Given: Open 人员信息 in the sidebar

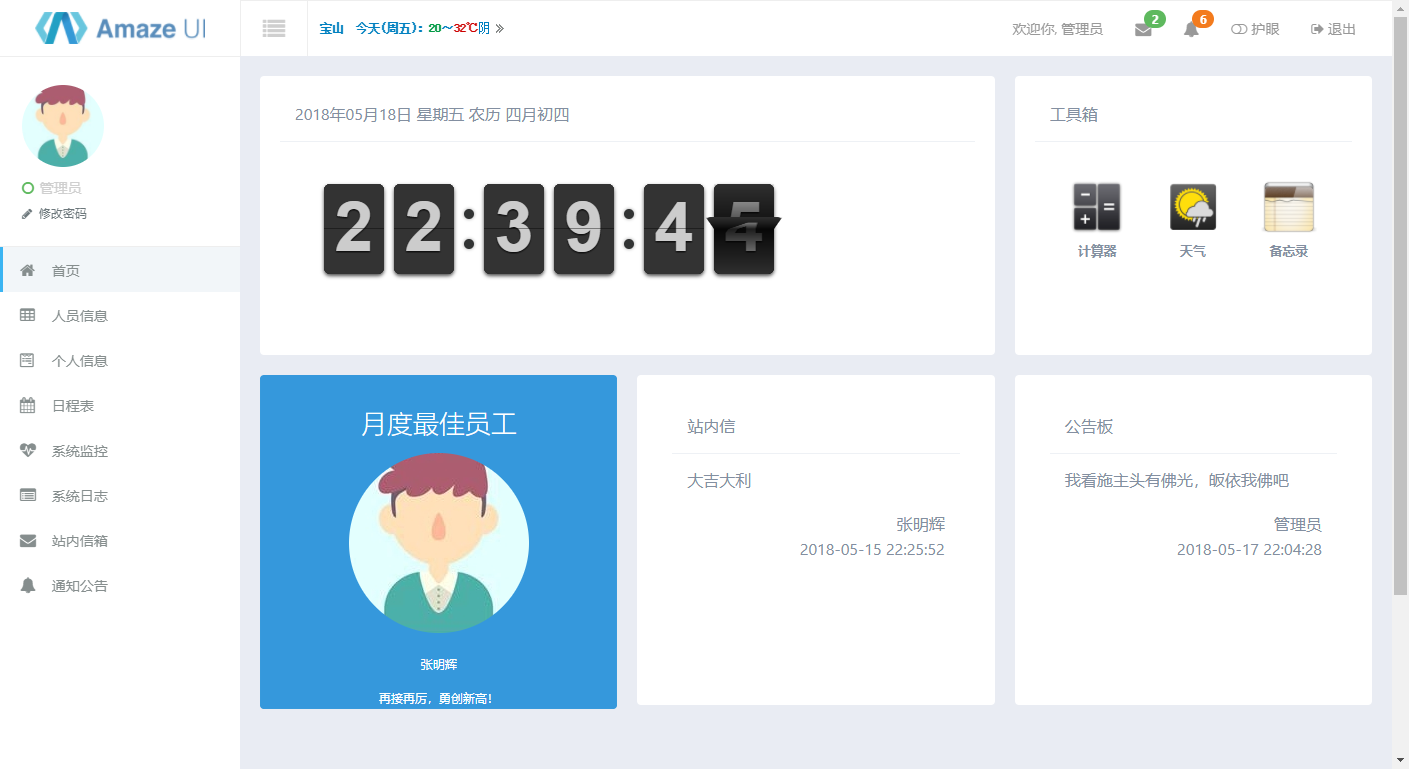Looking at the screenshot, I should click(80, 316).
